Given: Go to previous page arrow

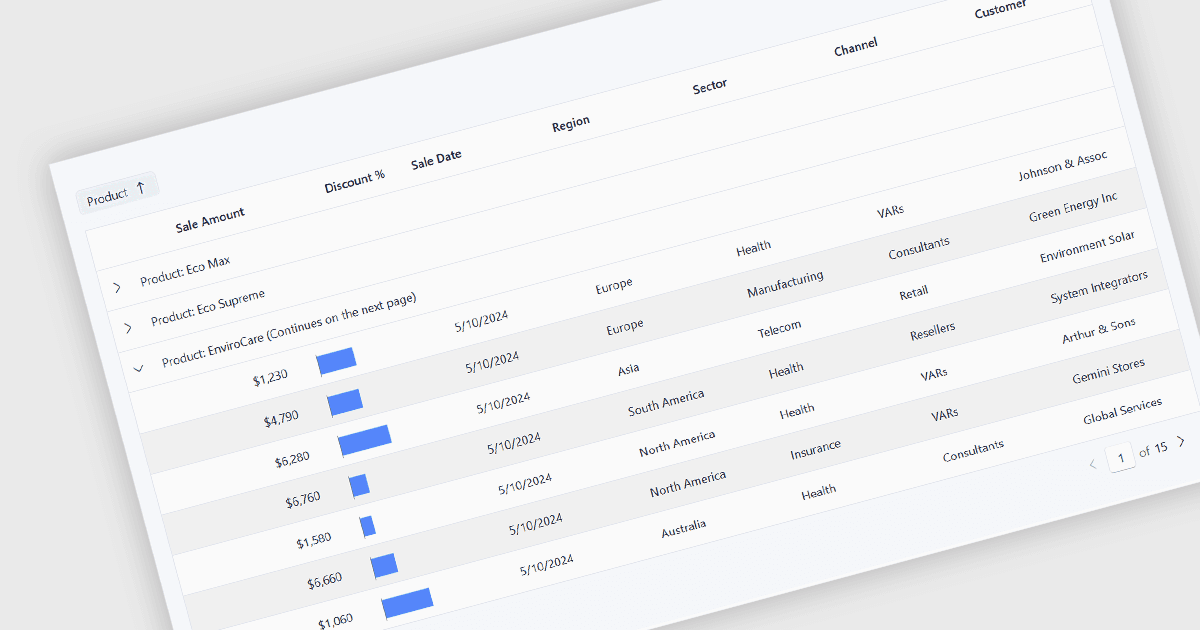Looking at the screenshot, I should [x=1093, y=464].
